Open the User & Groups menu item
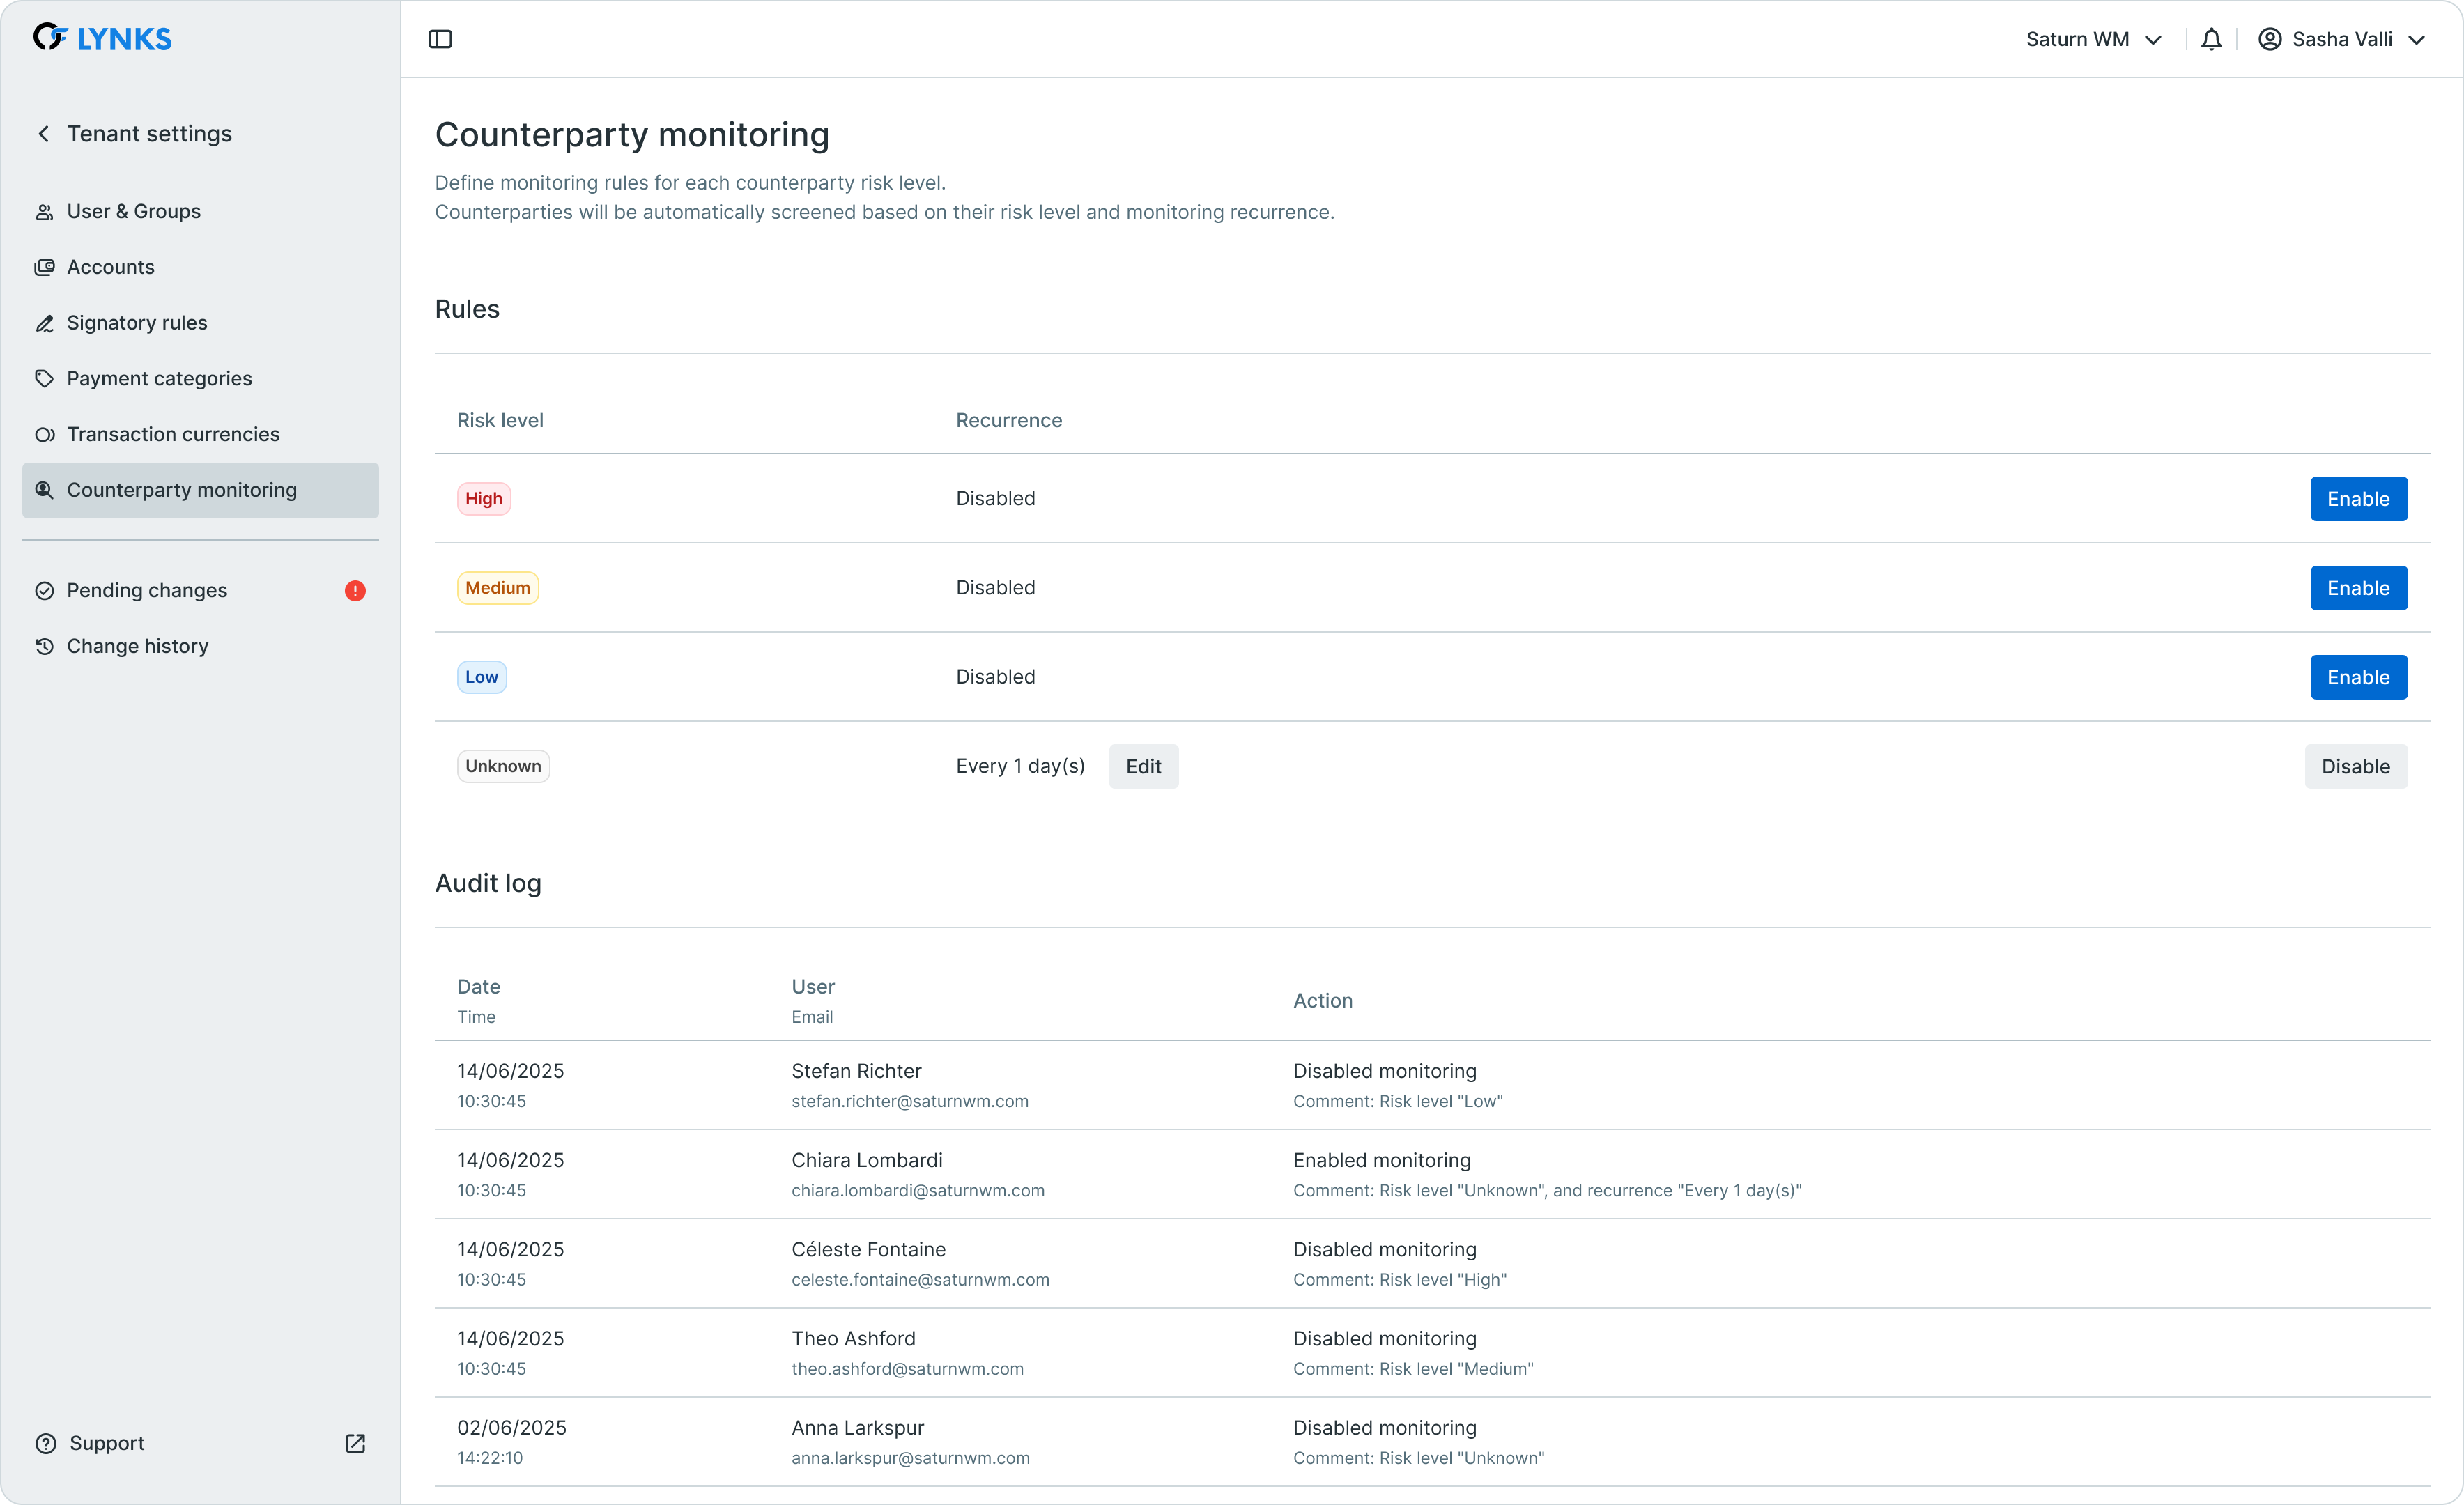This screenshot has width=2464, height=1505. [x=133, y=211]
